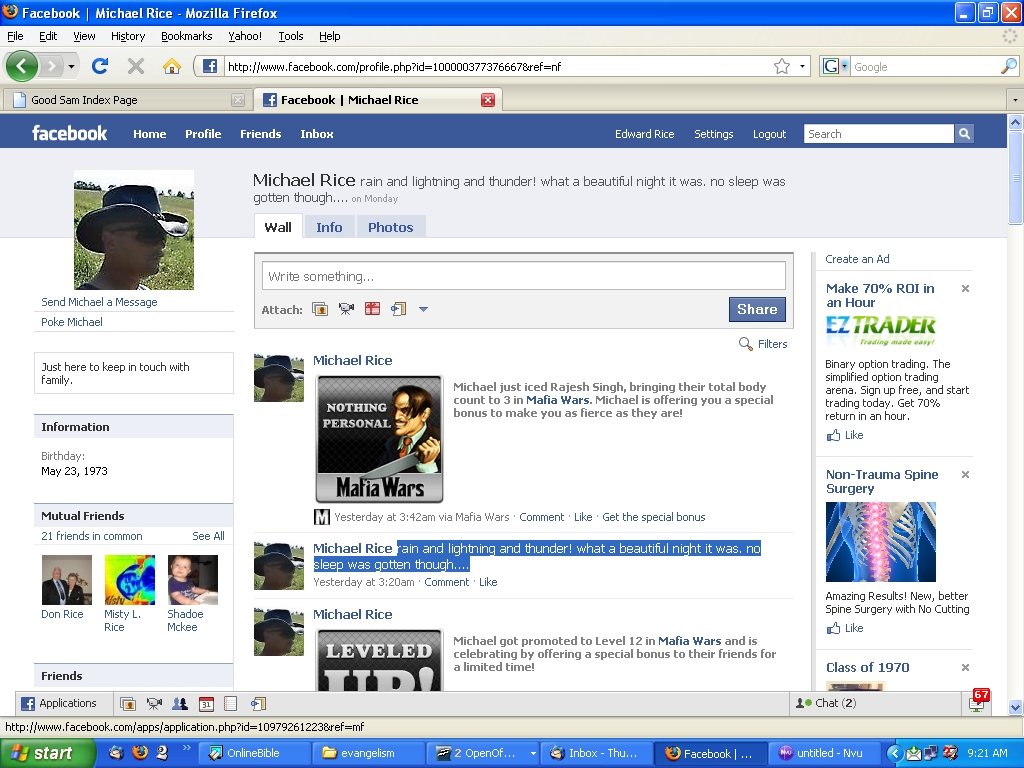
Task: Open Groups app in bottom Applications bar
Action: (x=180, y=703)
